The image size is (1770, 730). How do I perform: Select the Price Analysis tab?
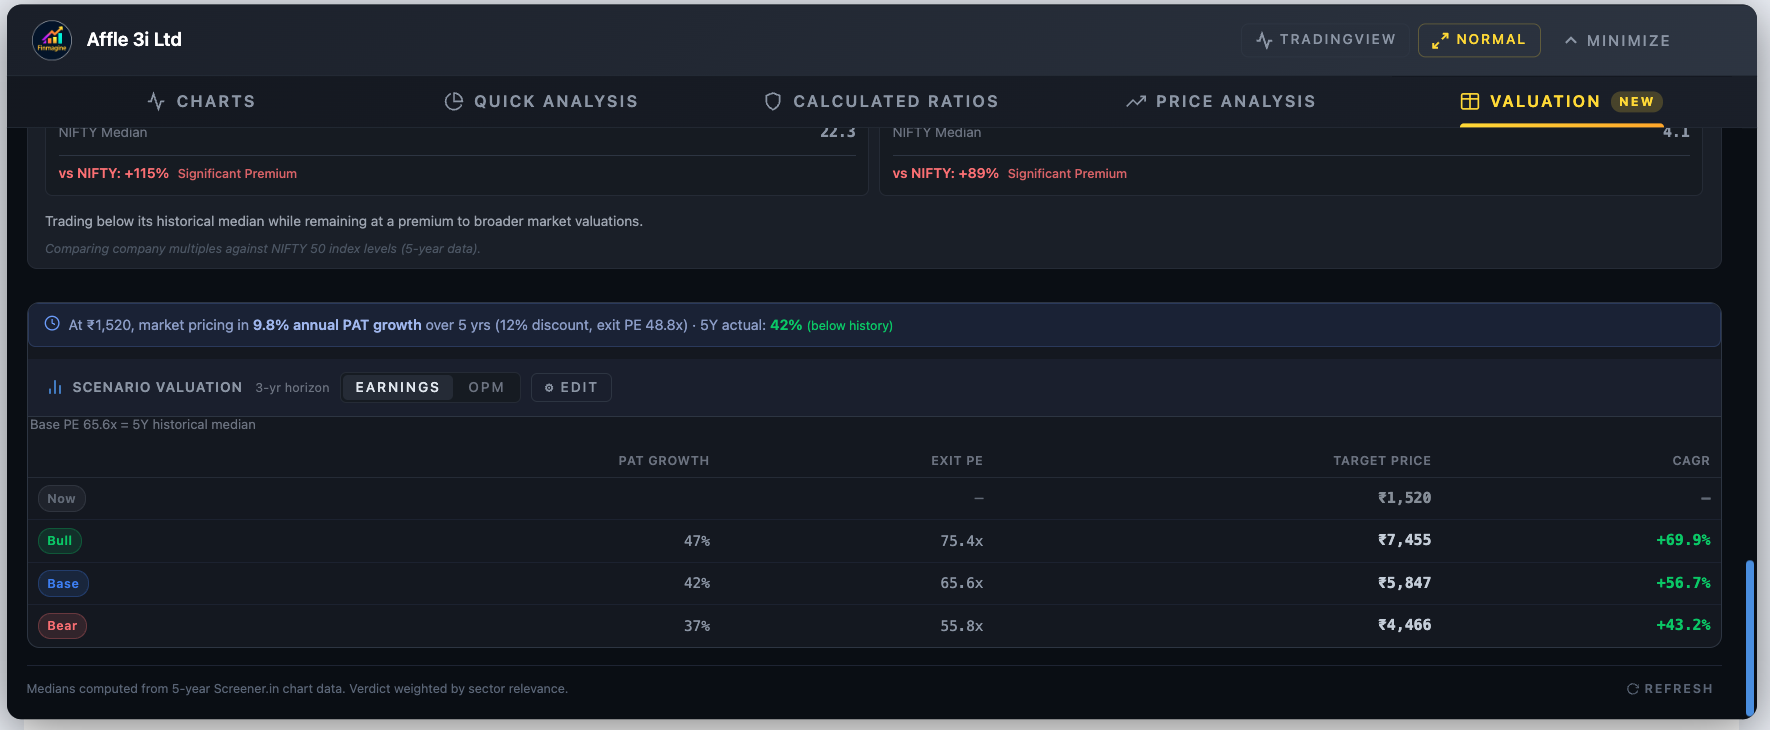[x=1221, y=101]
